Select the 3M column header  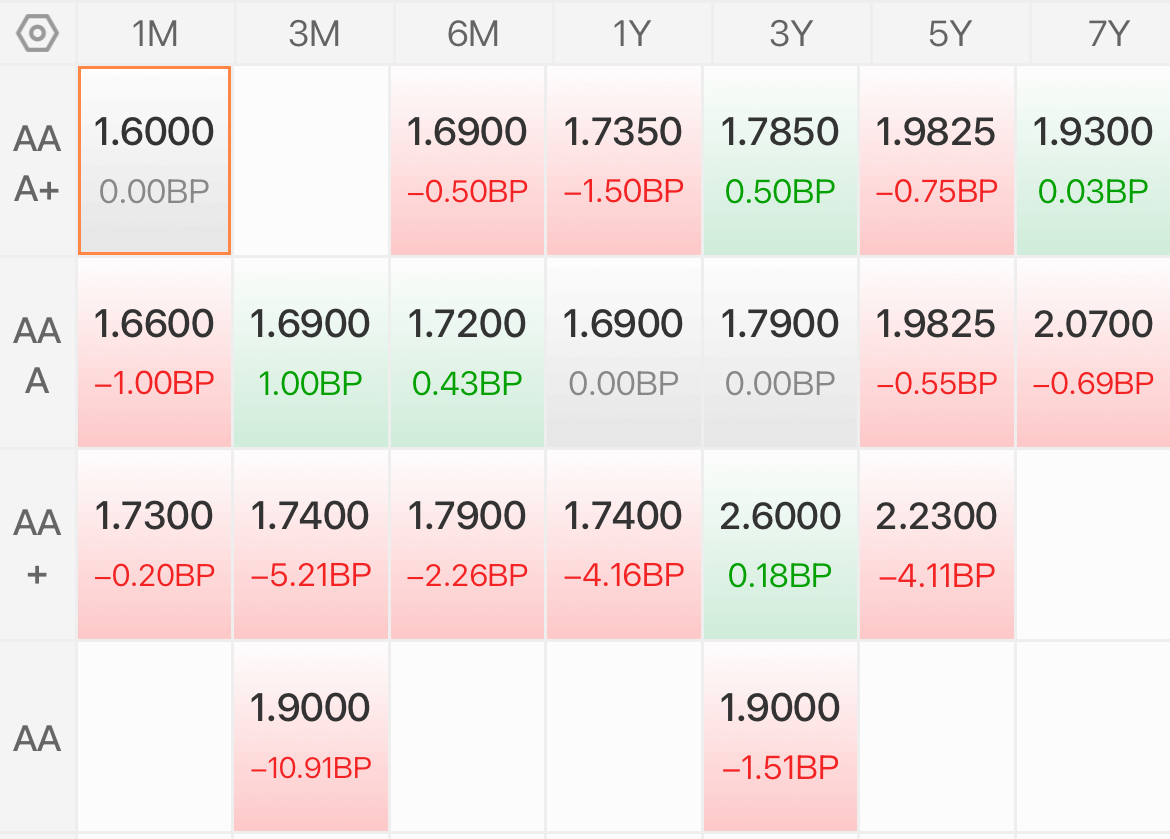(314, 34)
